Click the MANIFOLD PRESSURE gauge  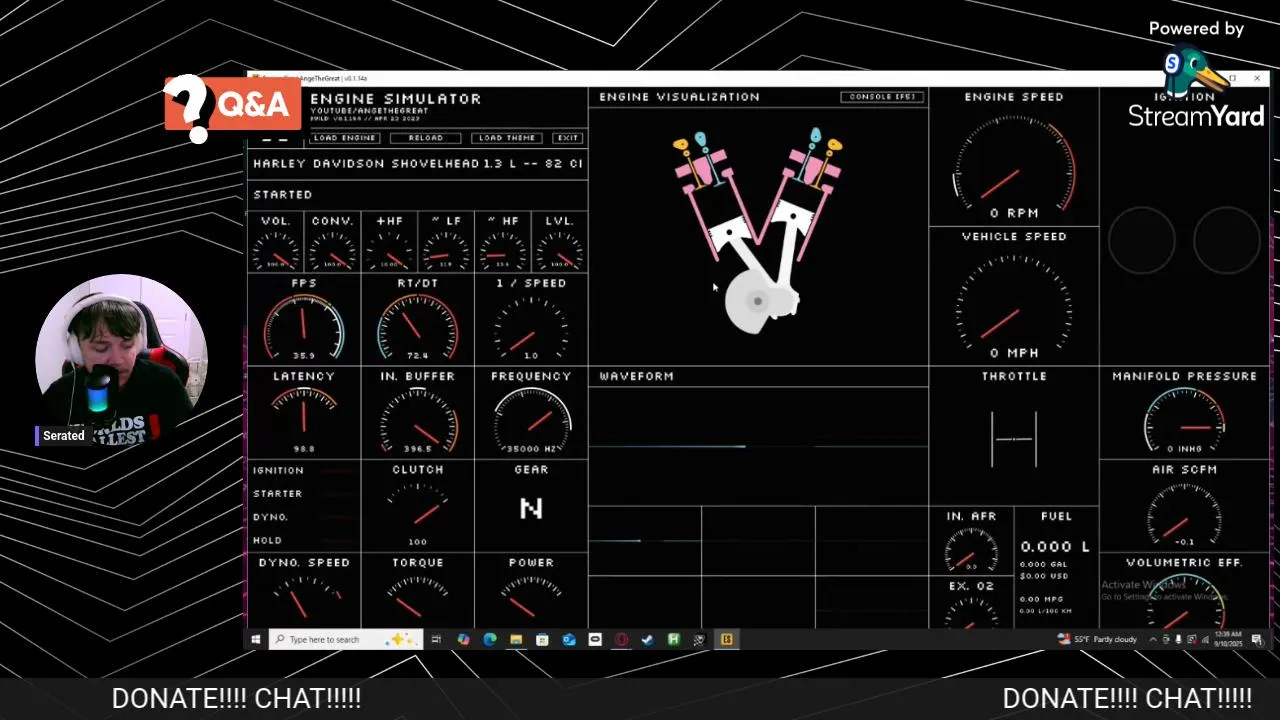[x=1184, y=420]
